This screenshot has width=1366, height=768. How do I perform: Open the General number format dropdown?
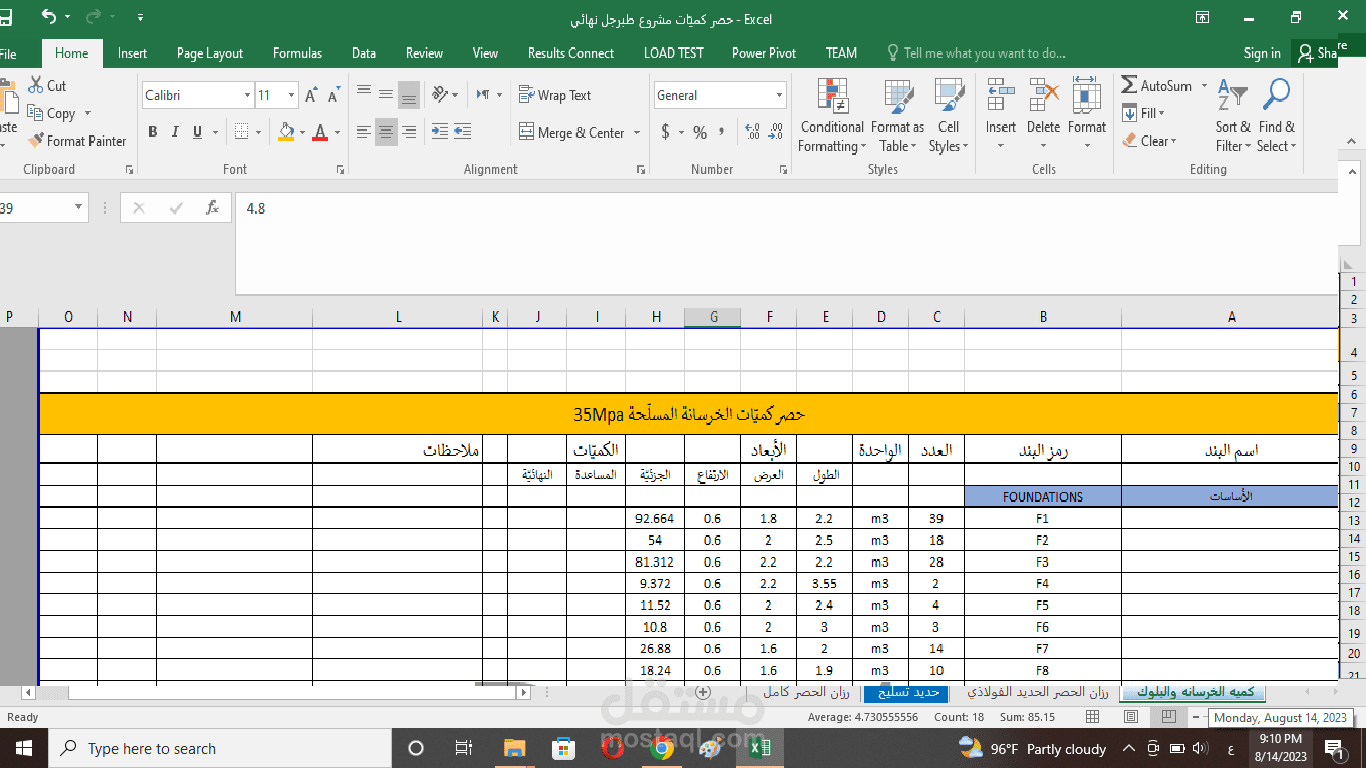(779, 96)
